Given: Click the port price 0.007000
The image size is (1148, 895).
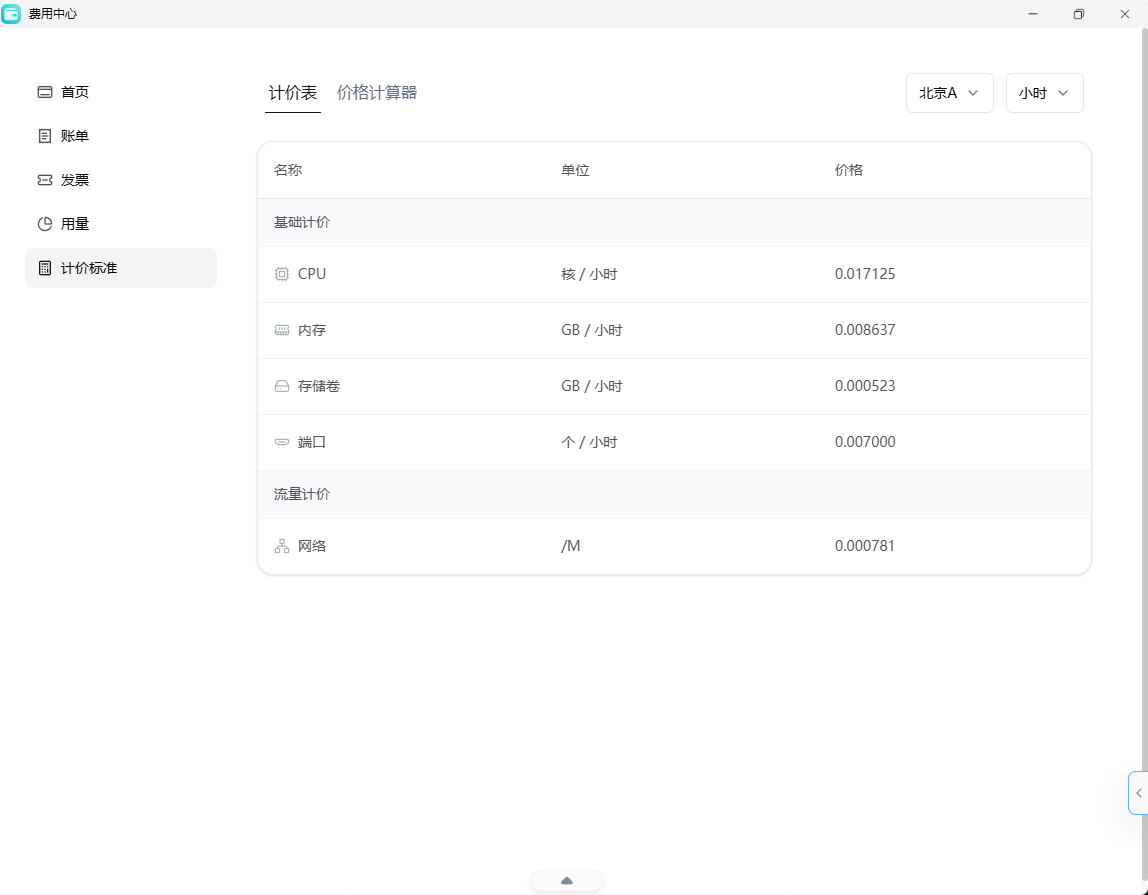Looking at the screenshot, I should click(865, 442).
